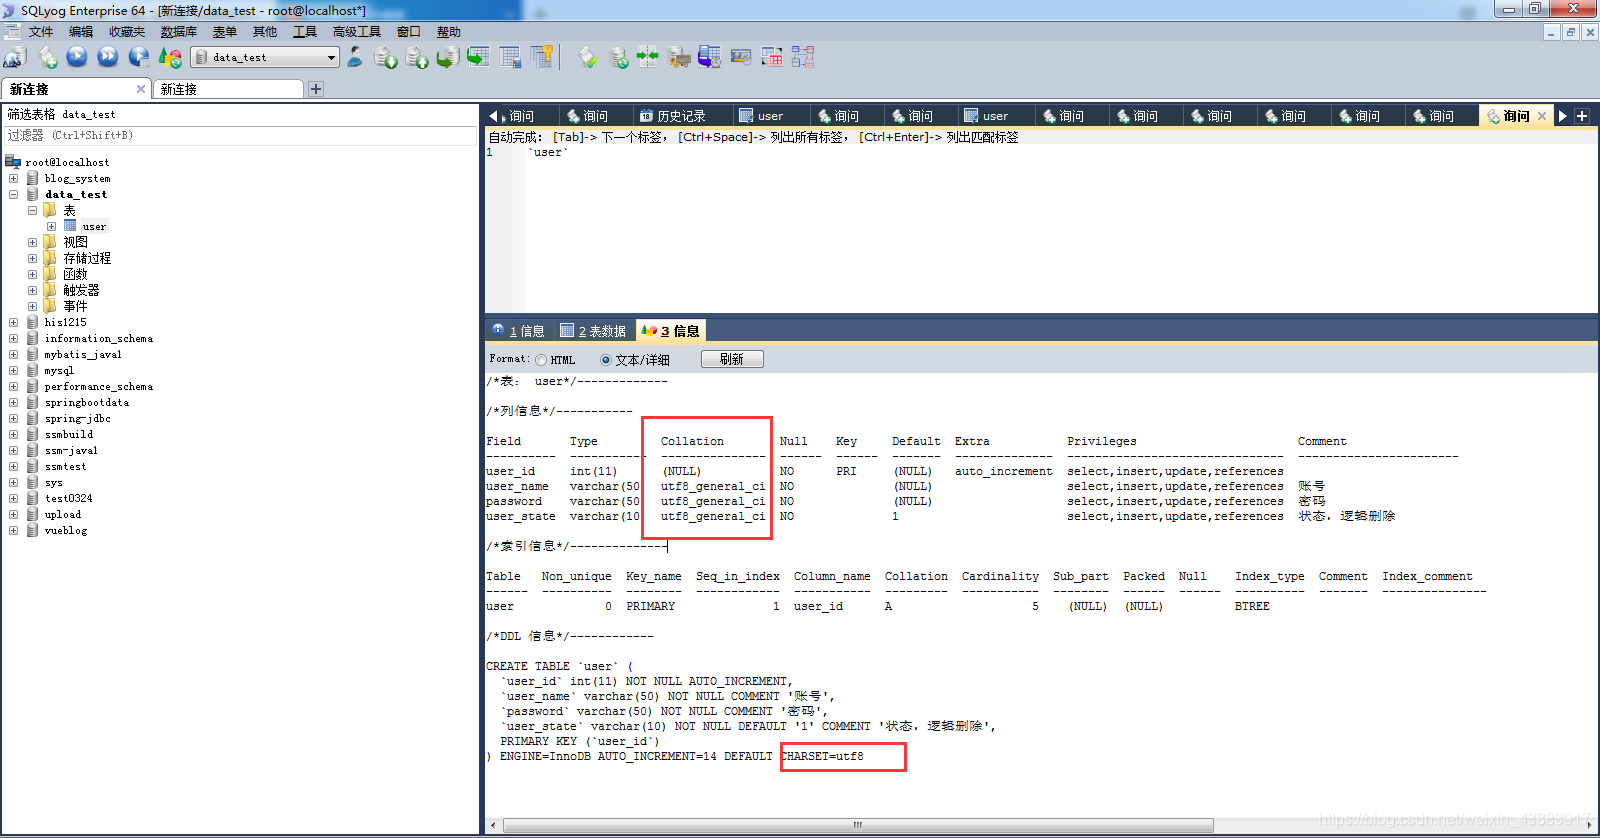Expand the his1215 database node
This screenshot has height=838, width=1600.
(x=14, y=323)
